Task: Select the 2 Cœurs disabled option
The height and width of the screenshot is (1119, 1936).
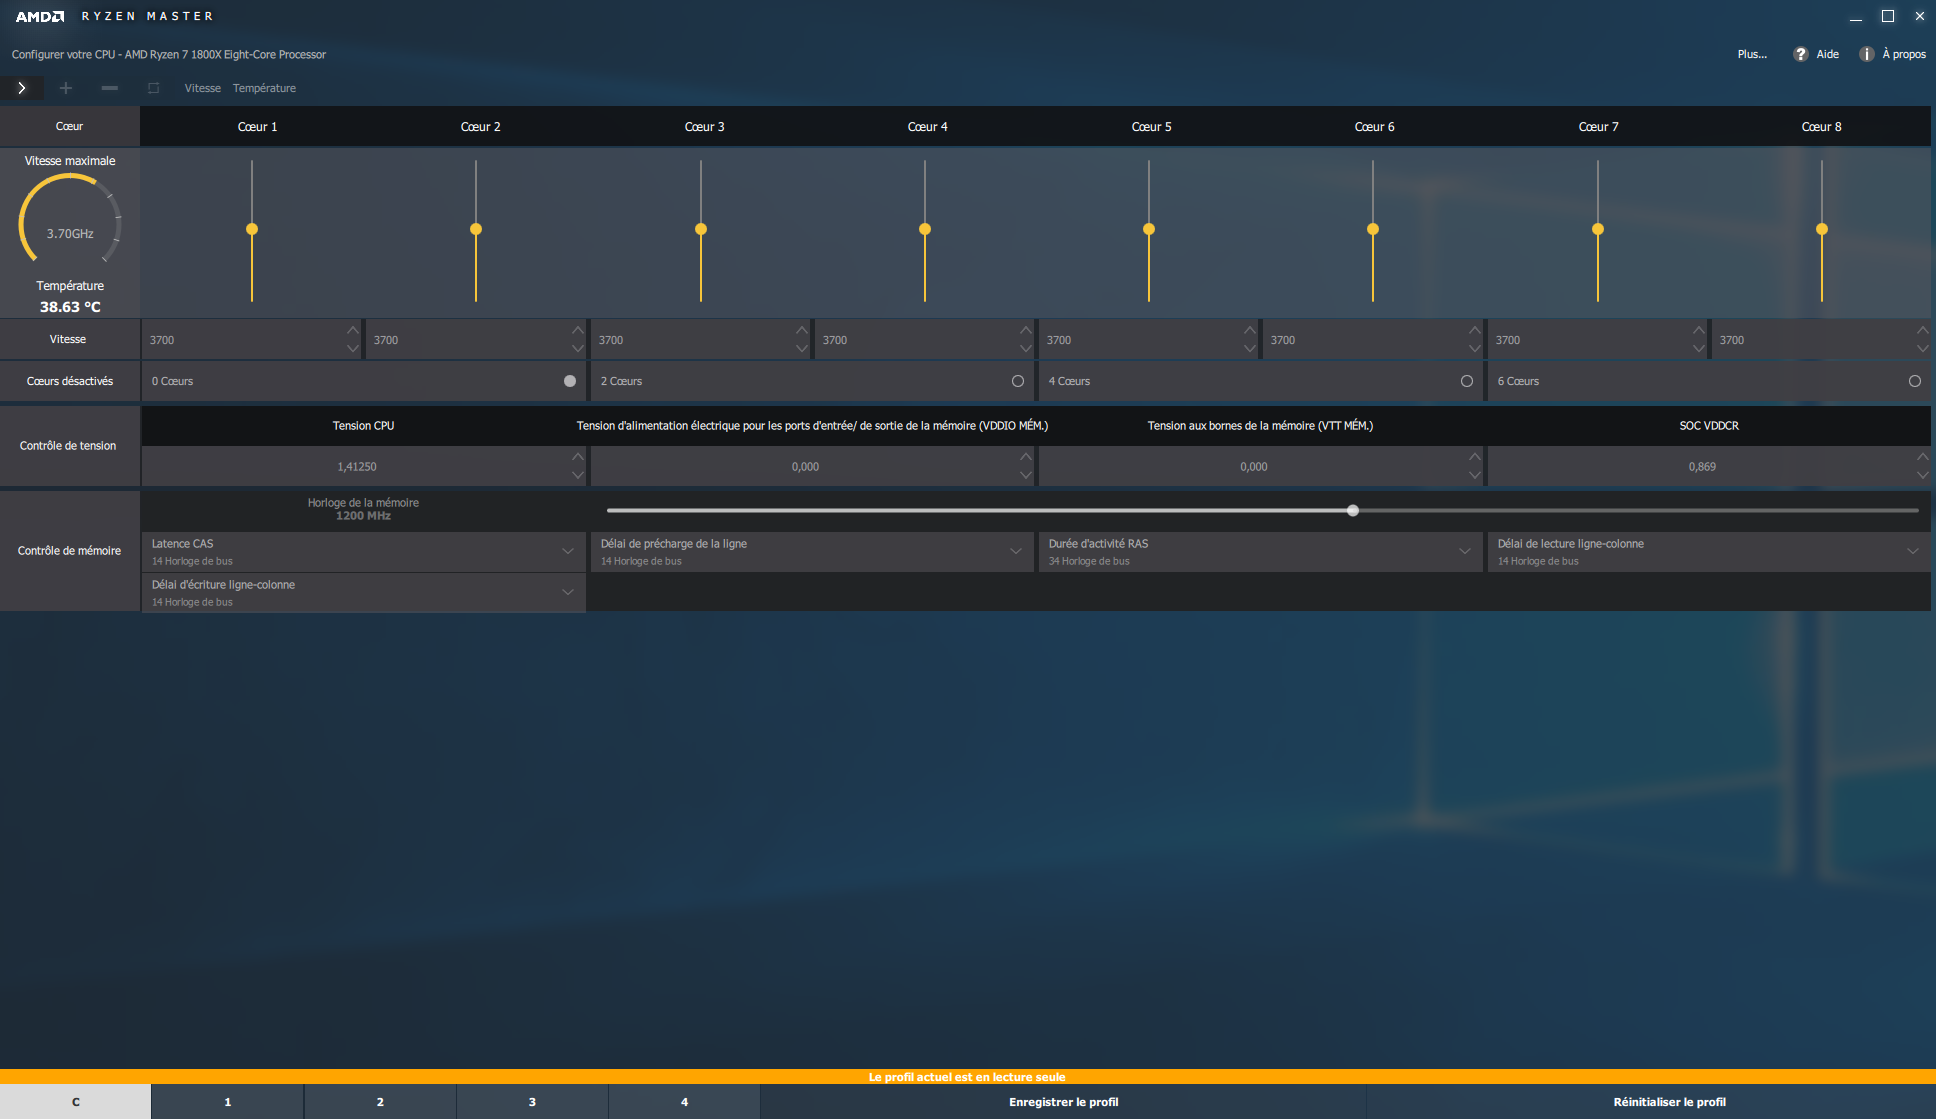Action: 1017,381
